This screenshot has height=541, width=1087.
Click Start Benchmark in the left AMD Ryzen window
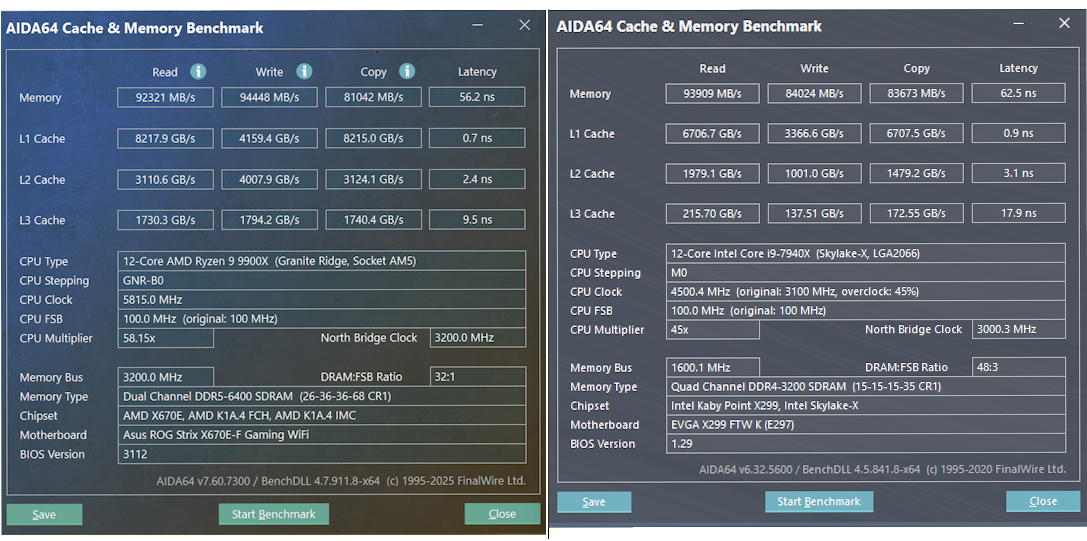[x=274, y=515]
